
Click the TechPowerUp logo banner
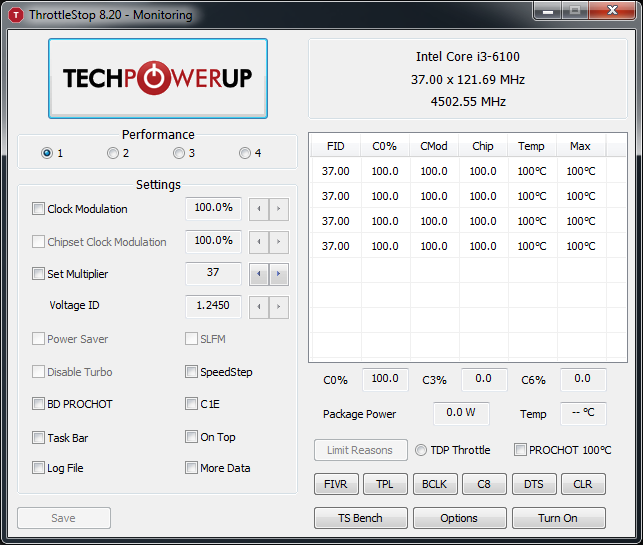pyautogui.click(x=158, y=78)
